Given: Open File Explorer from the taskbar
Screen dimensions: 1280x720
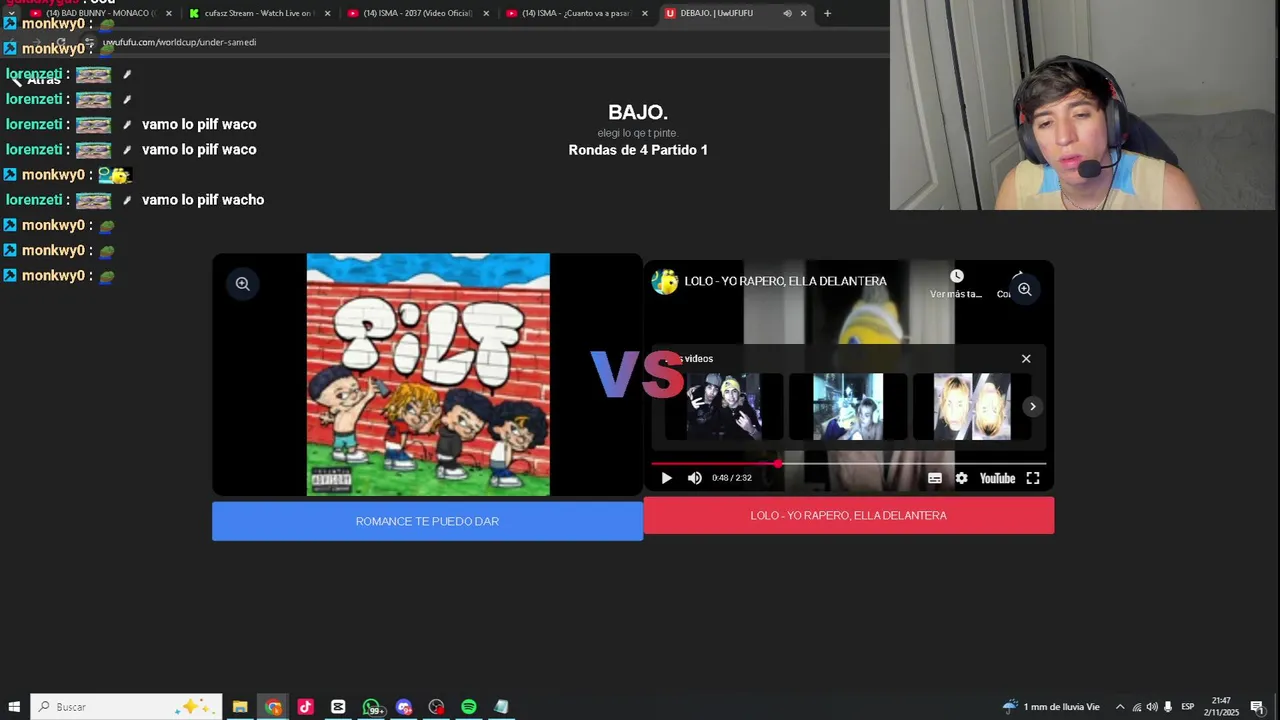Looking at the screenshot, I should [x=240, y=707].
